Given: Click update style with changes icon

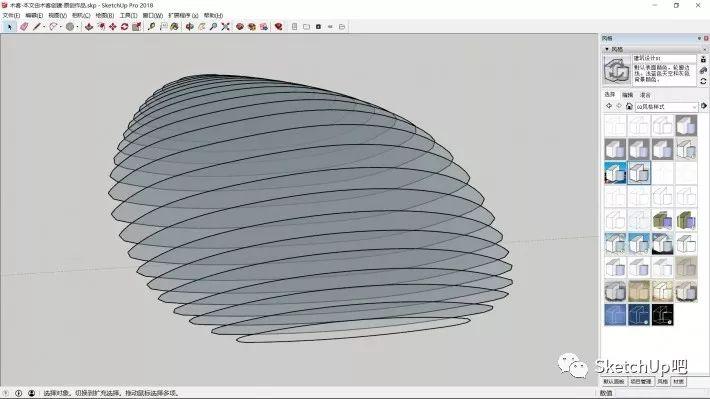Looking at the screenshot, I should 703,81.
